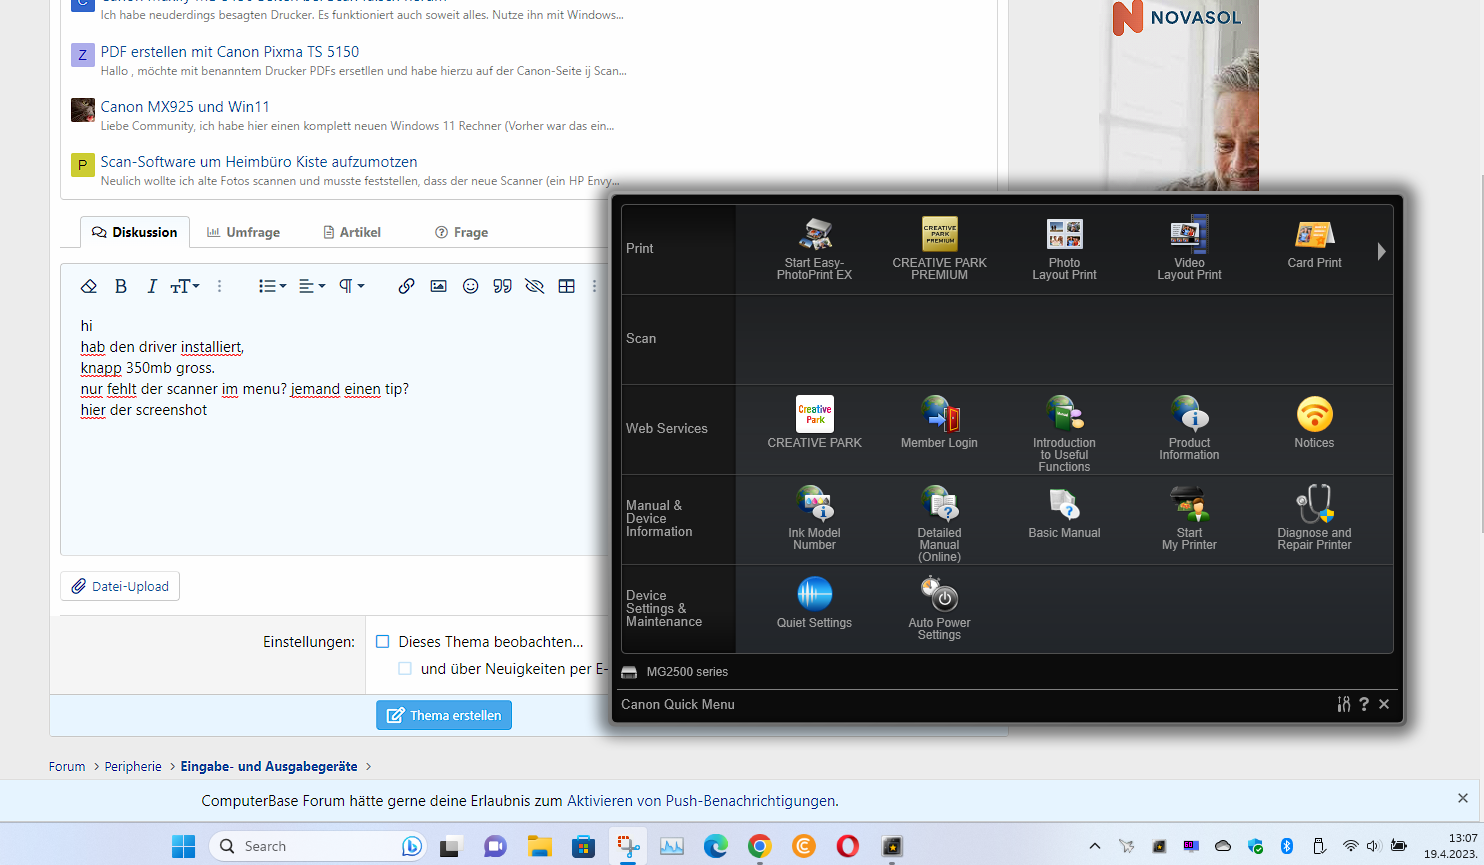
Task: Click the Datei-Upload button
Action: 120,586
